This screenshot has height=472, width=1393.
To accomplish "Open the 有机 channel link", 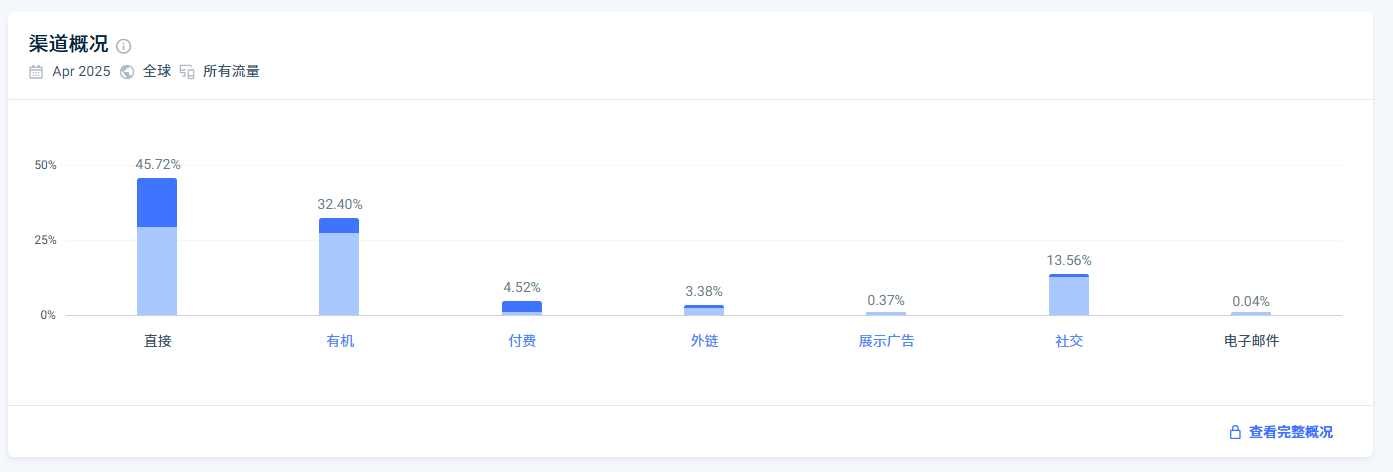I will [340, 341].
